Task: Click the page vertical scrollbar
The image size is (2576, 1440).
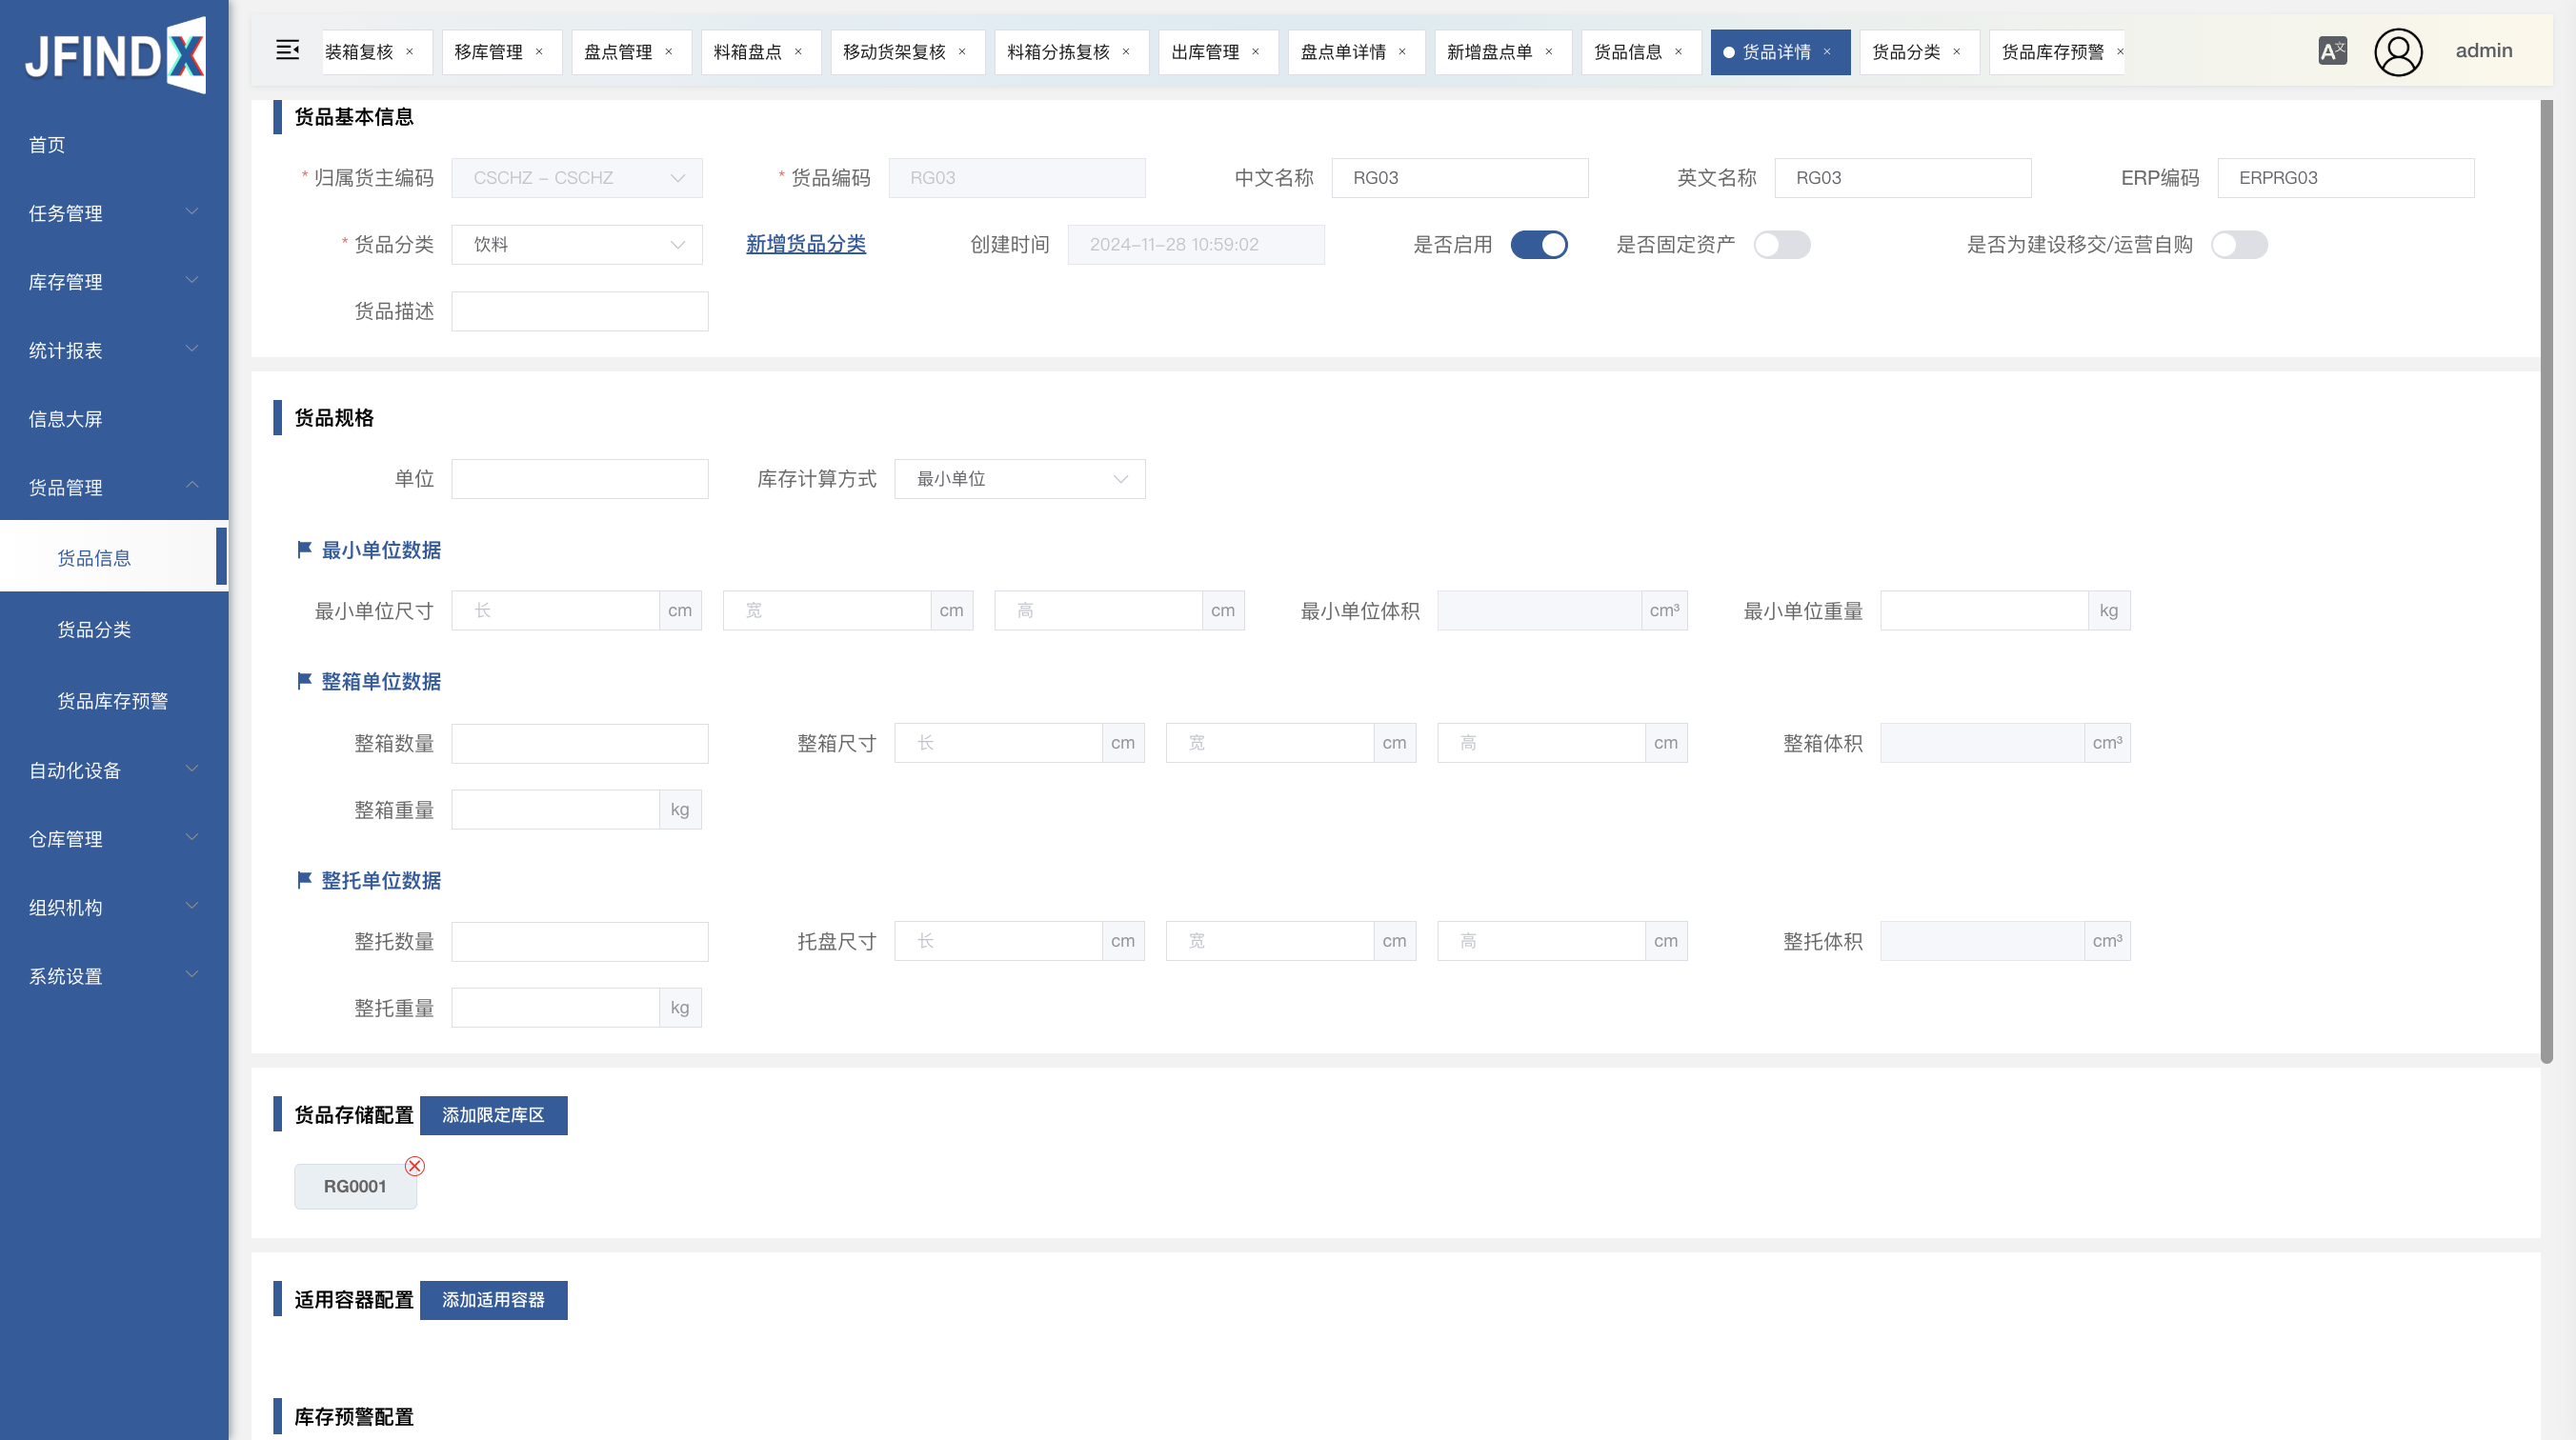Action: click(x=2546, y=580)
